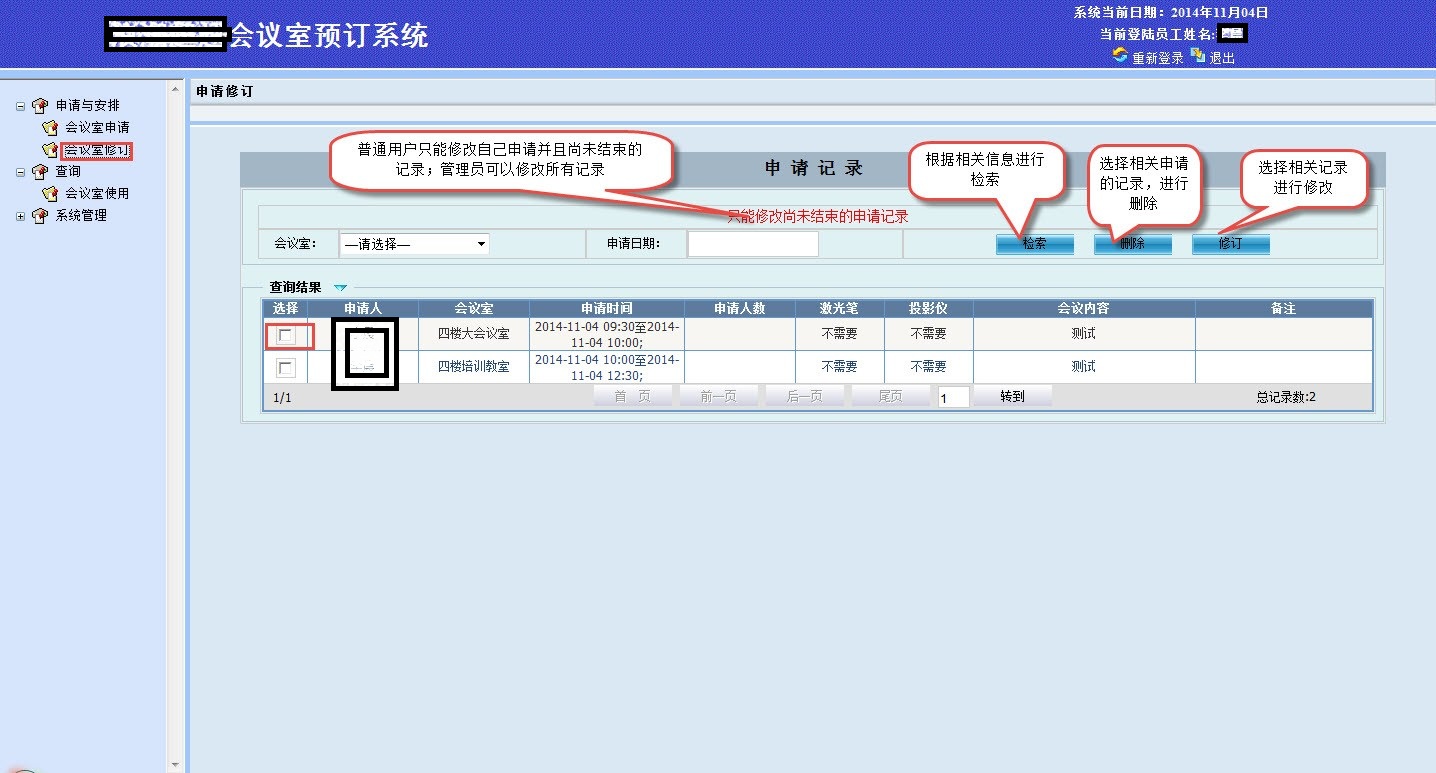Collapse the 申请与安排 tree node
The height and width of the screenshot is (773, 1436).
coord(20,106)
